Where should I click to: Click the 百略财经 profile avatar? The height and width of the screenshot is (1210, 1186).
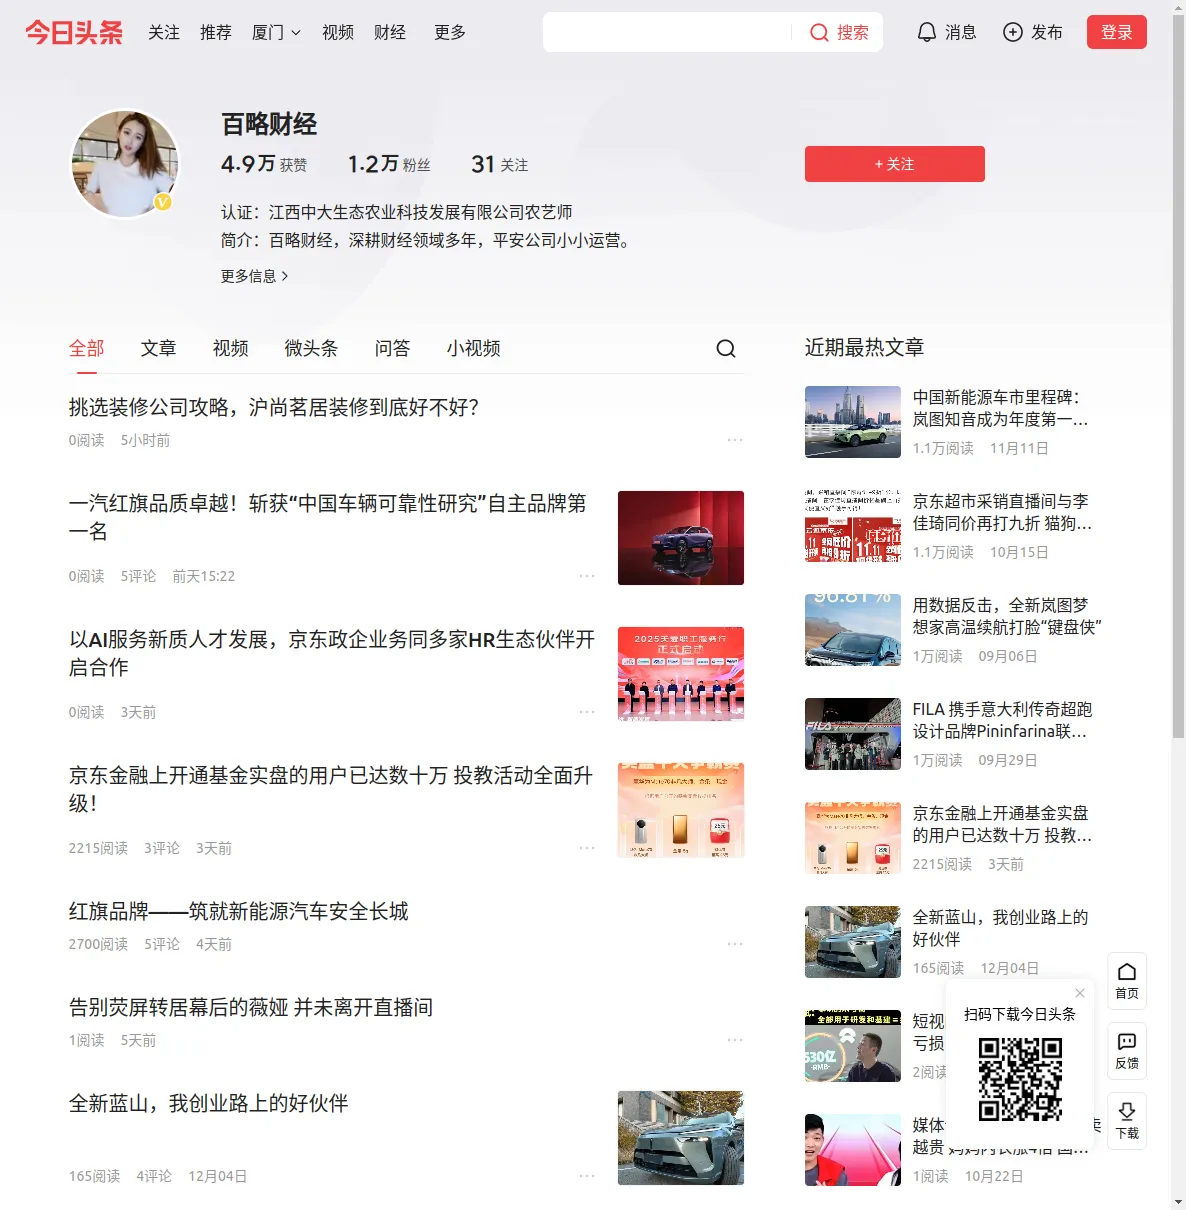click(124, 164)
